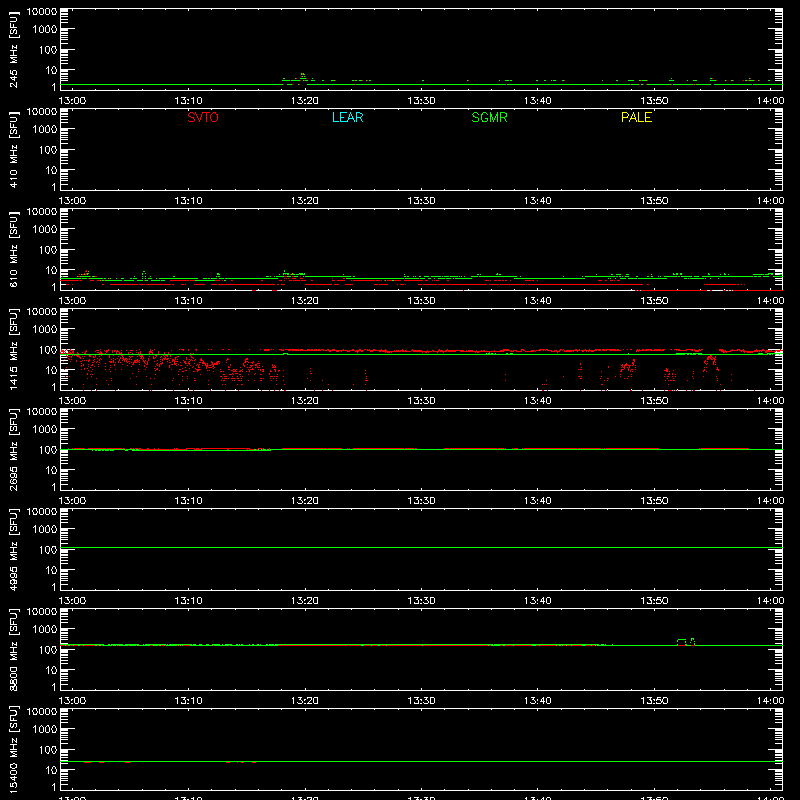
Task: Select the 245 MHz [SFU] axis title
Action: [x=13, y=49]
